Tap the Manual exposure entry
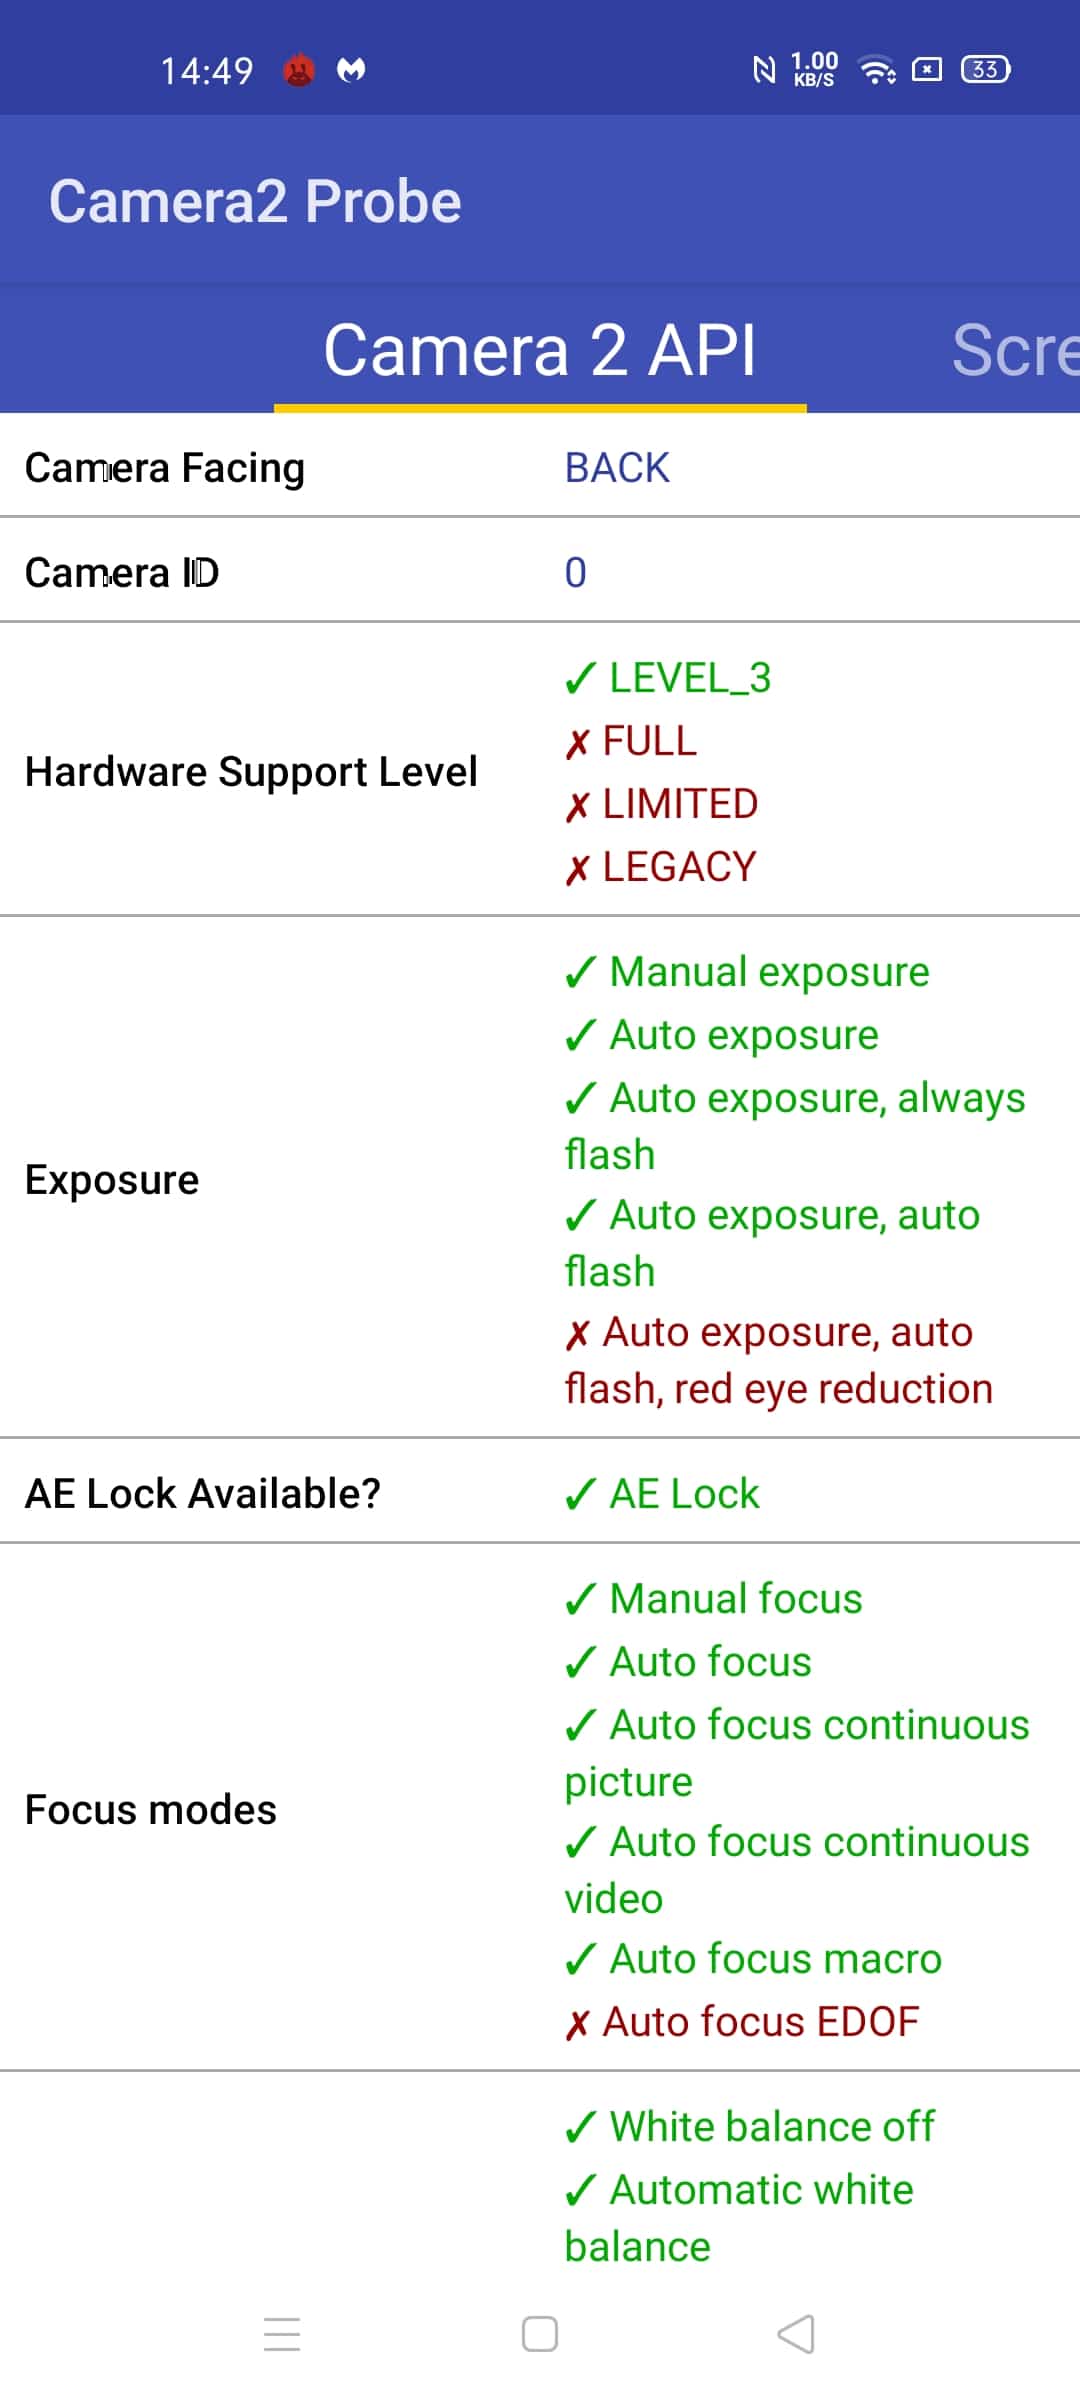This screenshot has width=1080, height=2400. [747, 972]
